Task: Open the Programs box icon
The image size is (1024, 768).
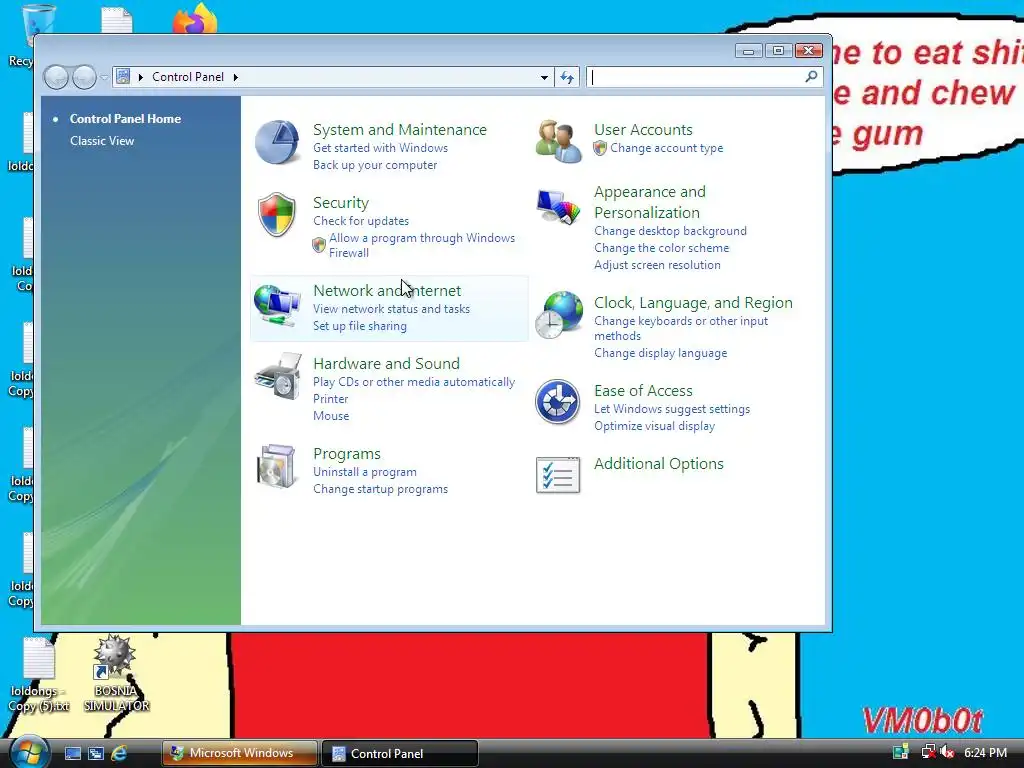Action: tap(277, 466)
